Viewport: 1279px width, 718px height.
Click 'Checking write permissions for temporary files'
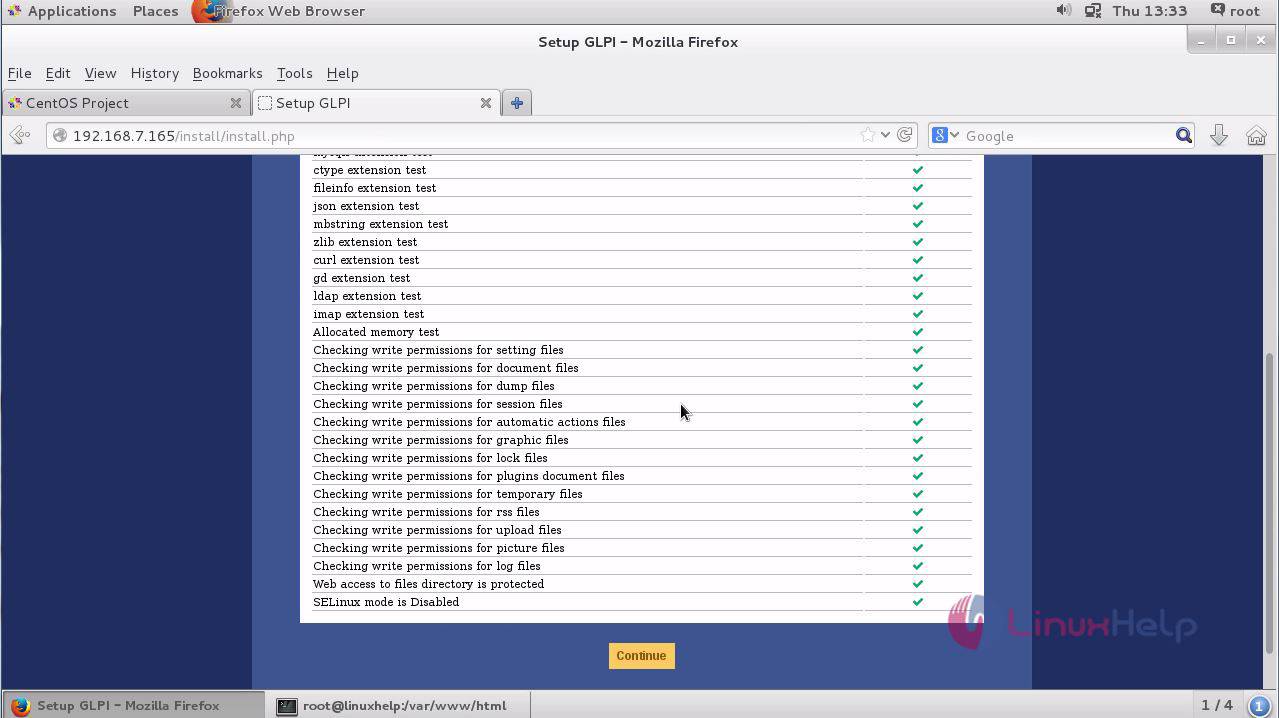[x=448, y=494]
